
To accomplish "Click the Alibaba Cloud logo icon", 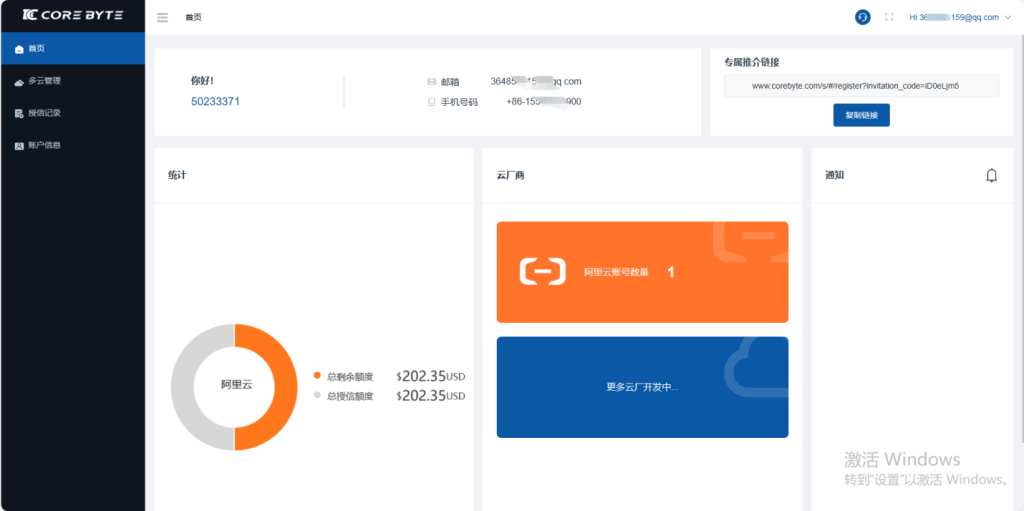I will (543, 272).
